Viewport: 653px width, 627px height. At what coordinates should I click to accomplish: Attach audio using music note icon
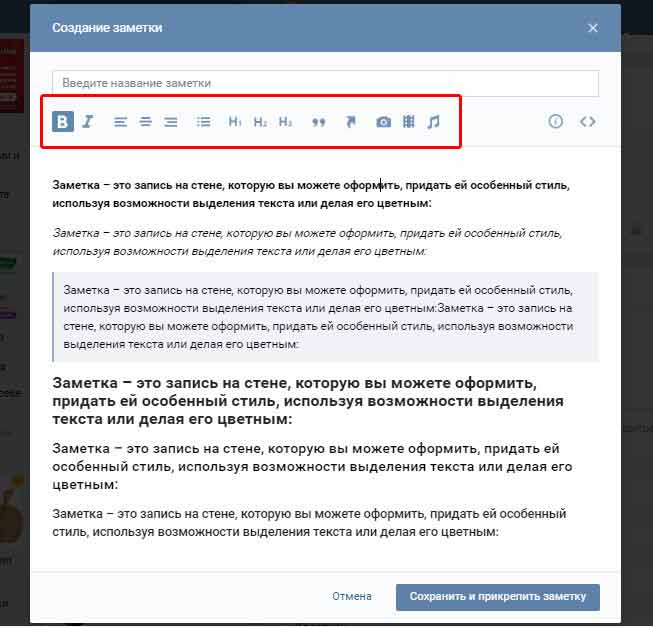tap(434, 122)
